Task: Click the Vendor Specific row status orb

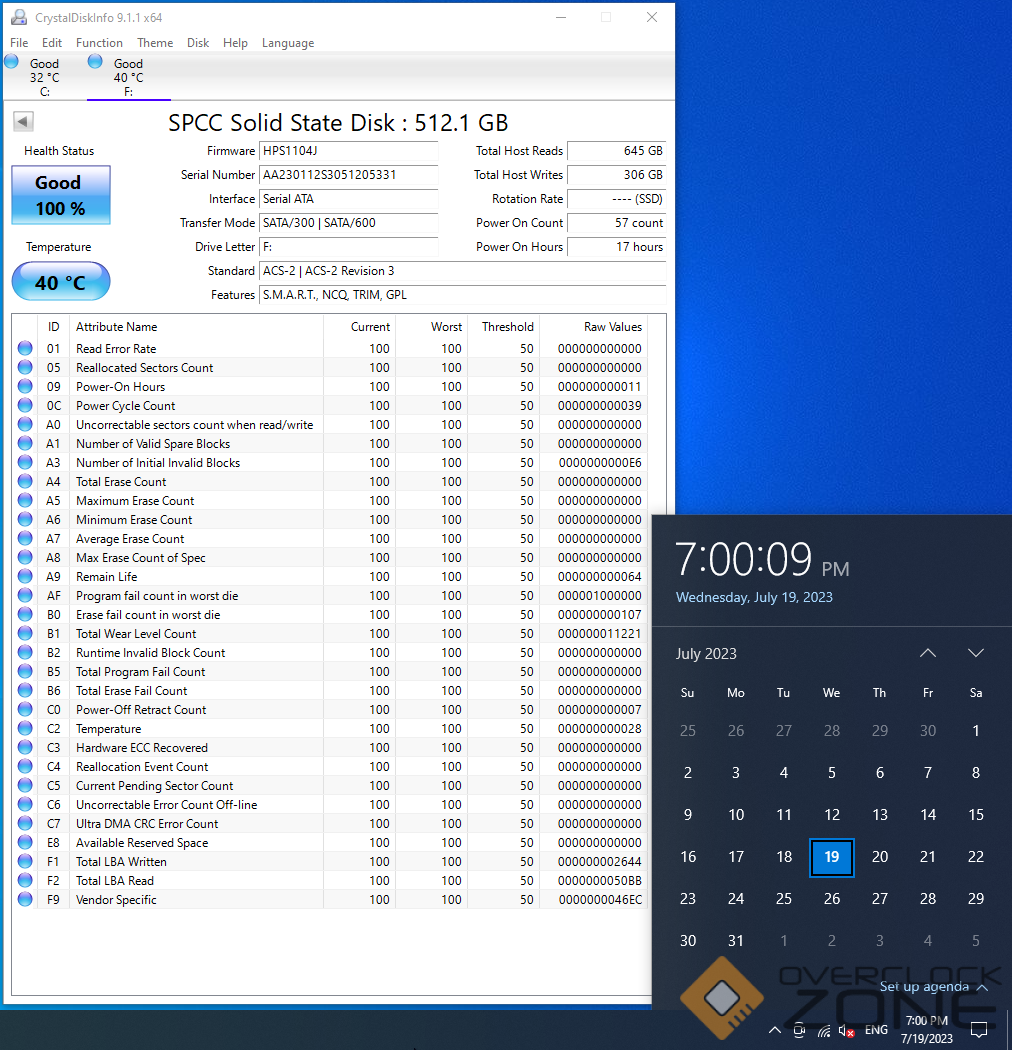Action: point(25,900)
